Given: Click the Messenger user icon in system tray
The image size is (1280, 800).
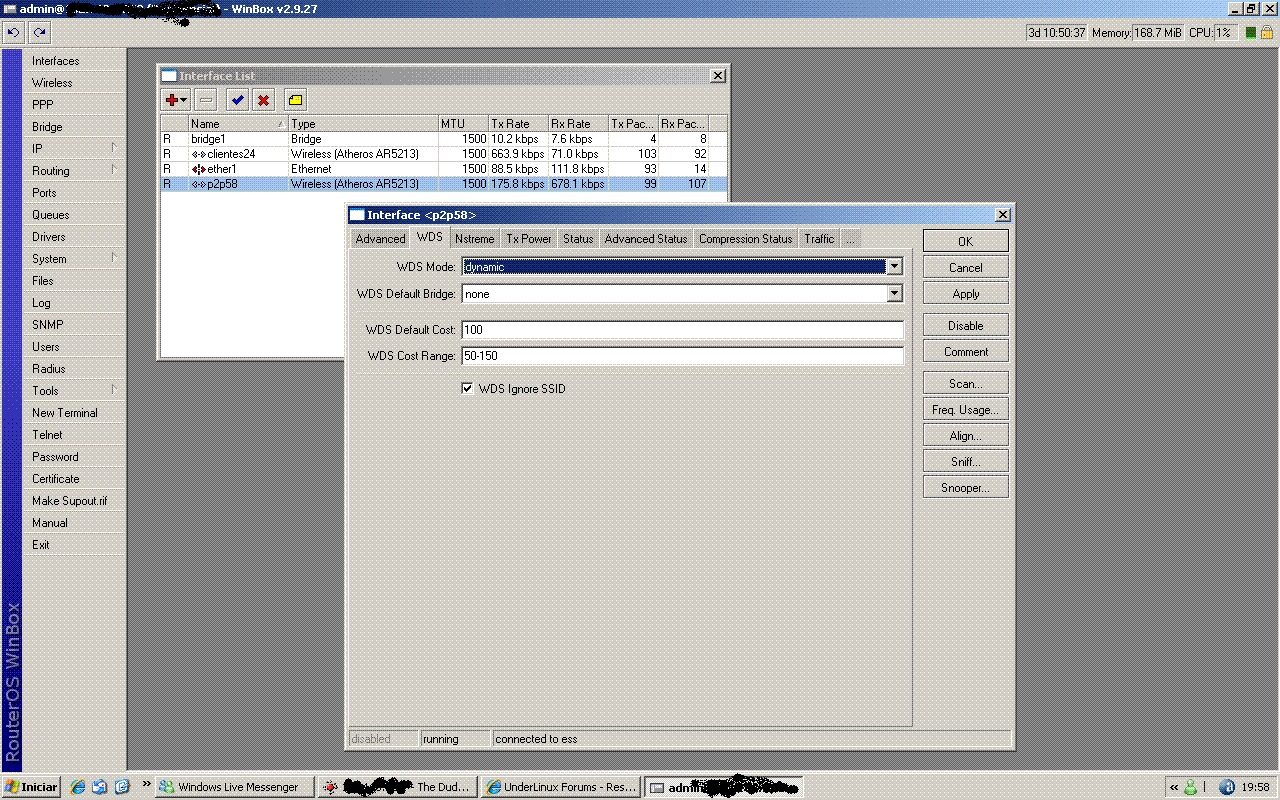Looking at the screenshot, I should point(1190,787).
